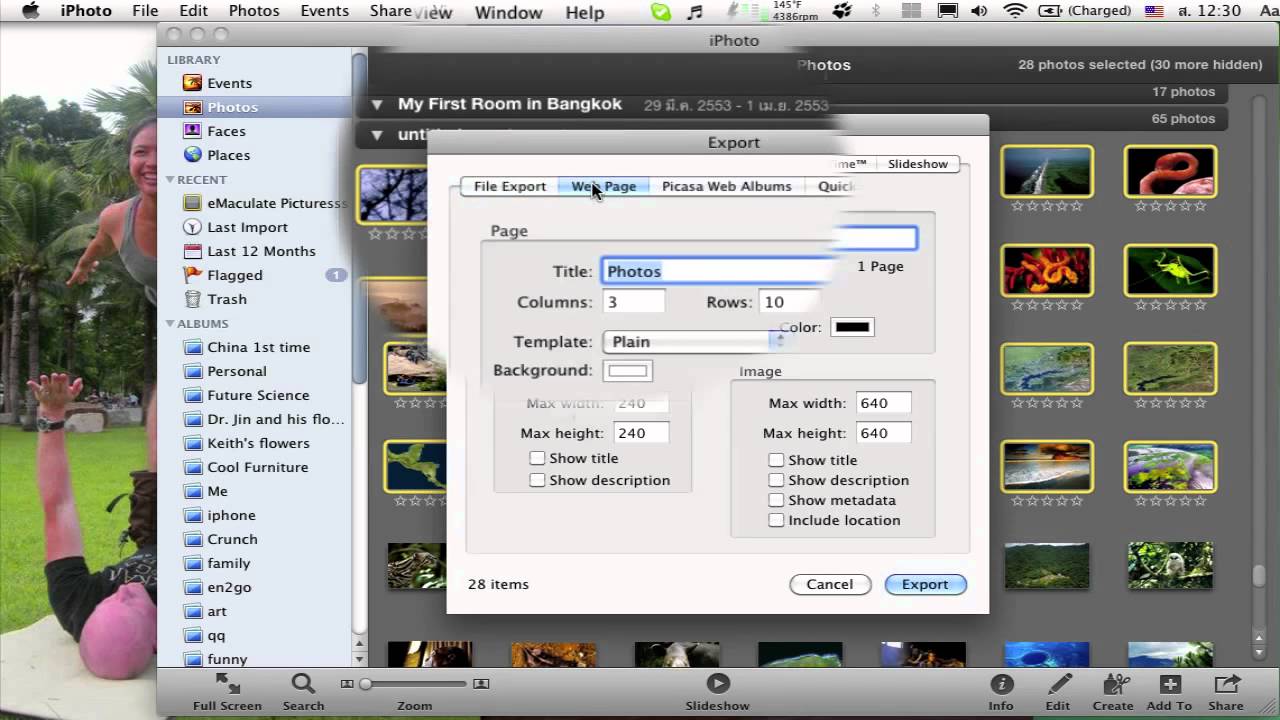Click the image Max height field
This screenshot has width=1280, height=720.
(884, 433)
